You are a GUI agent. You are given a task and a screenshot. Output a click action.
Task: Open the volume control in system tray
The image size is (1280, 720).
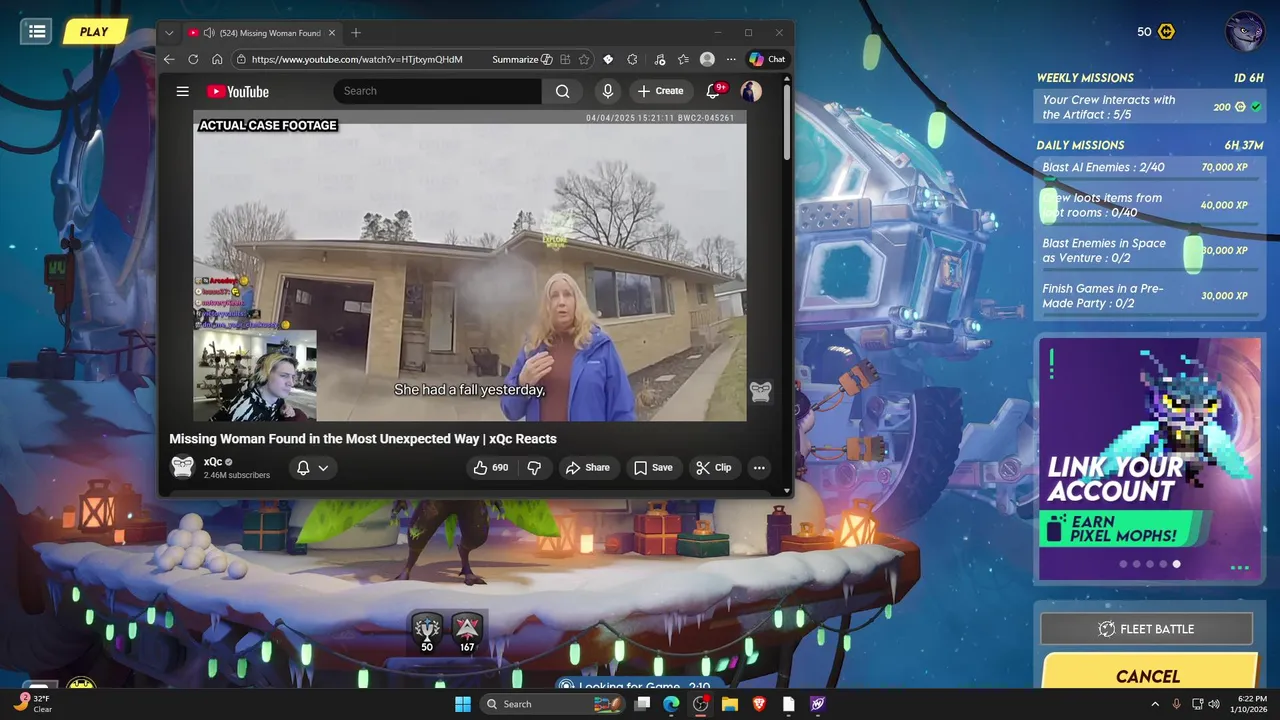click(x=1214, y=704)
